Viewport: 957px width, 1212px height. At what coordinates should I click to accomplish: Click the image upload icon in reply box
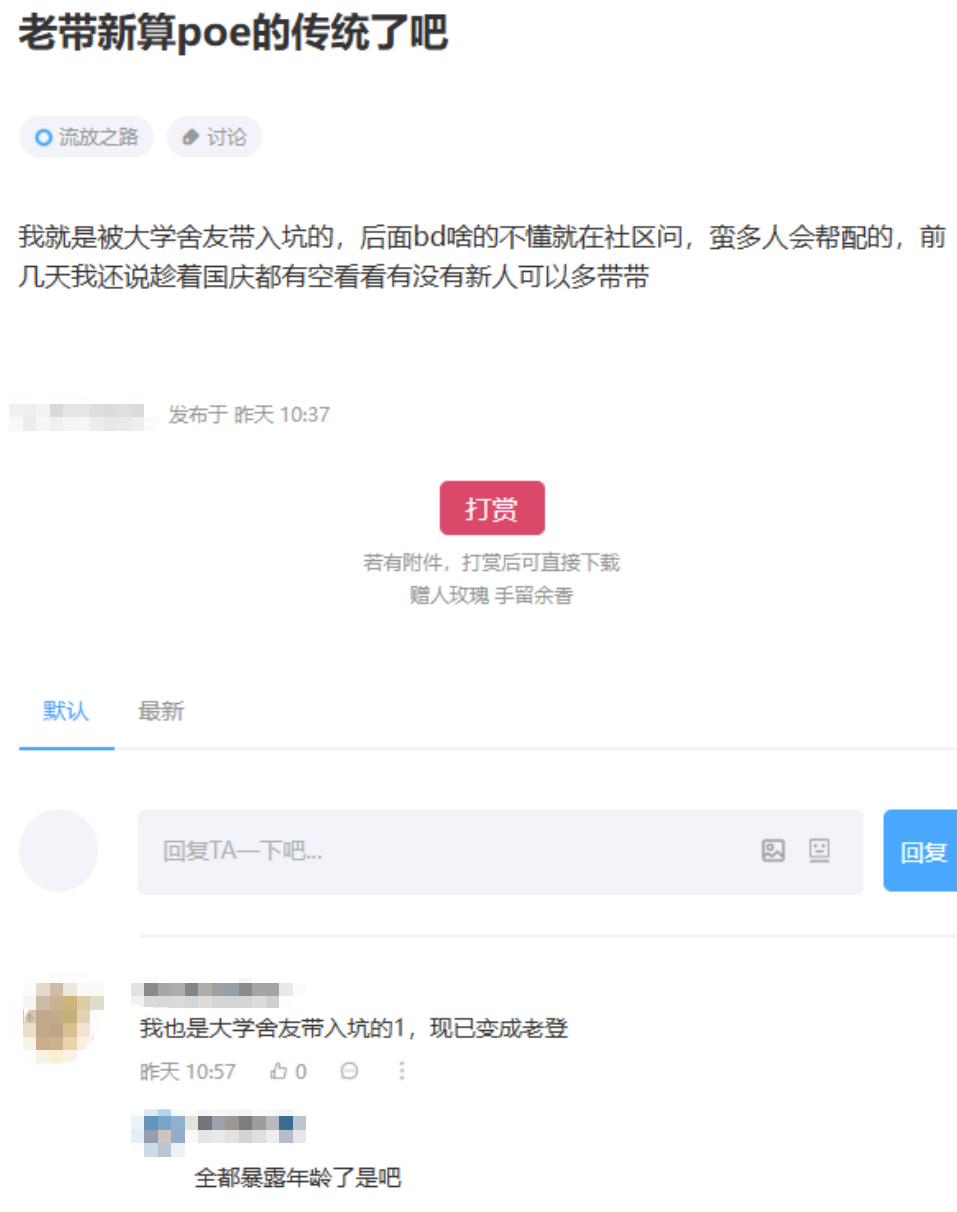(x=773, y=850)
